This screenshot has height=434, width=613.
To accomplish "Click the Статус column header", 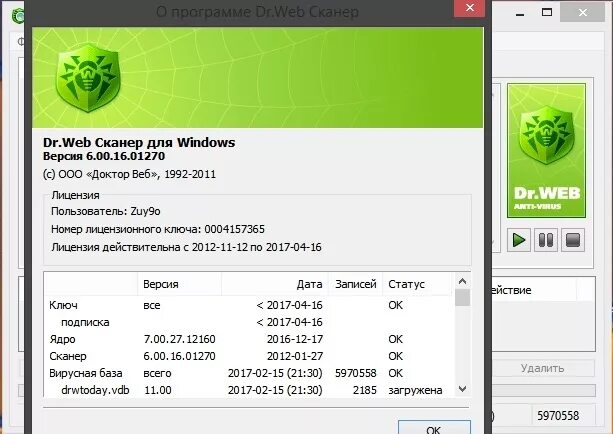I will click(417, 284).
